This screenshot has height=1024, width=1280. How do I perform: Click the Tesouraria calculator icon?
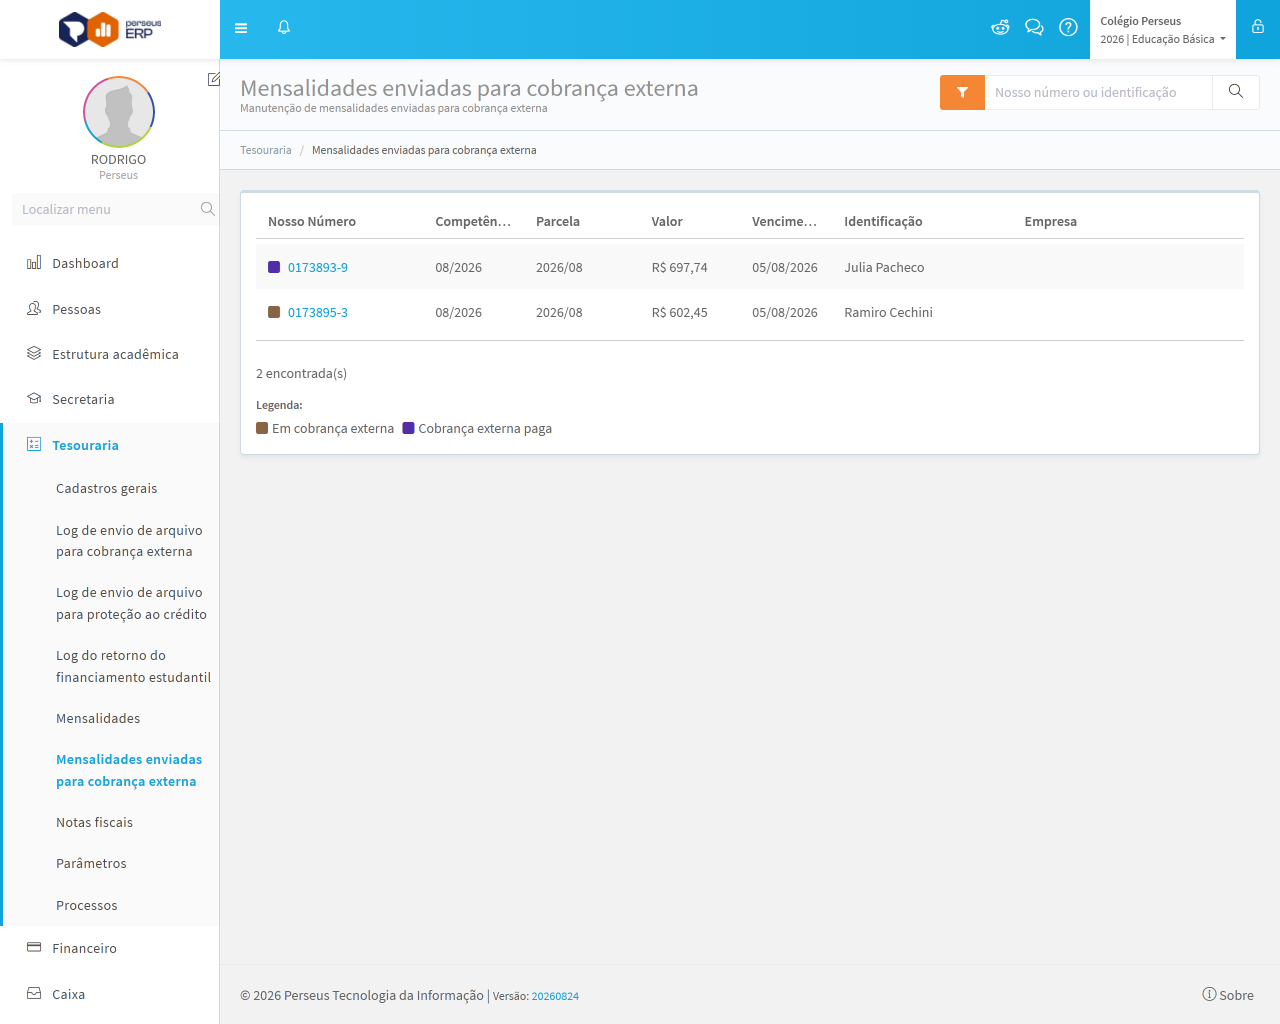(x=34, y=445)
